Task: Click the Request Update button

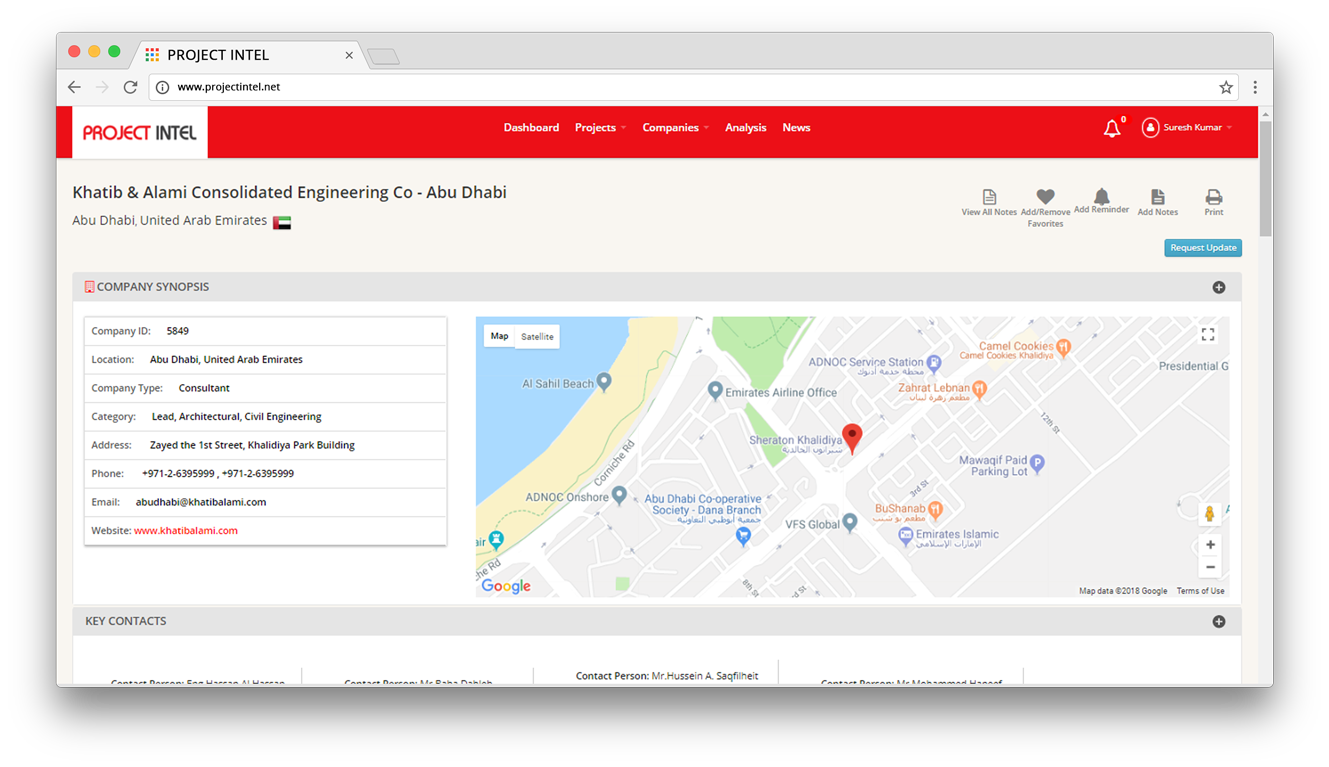Action: [x=1203, y=248]
